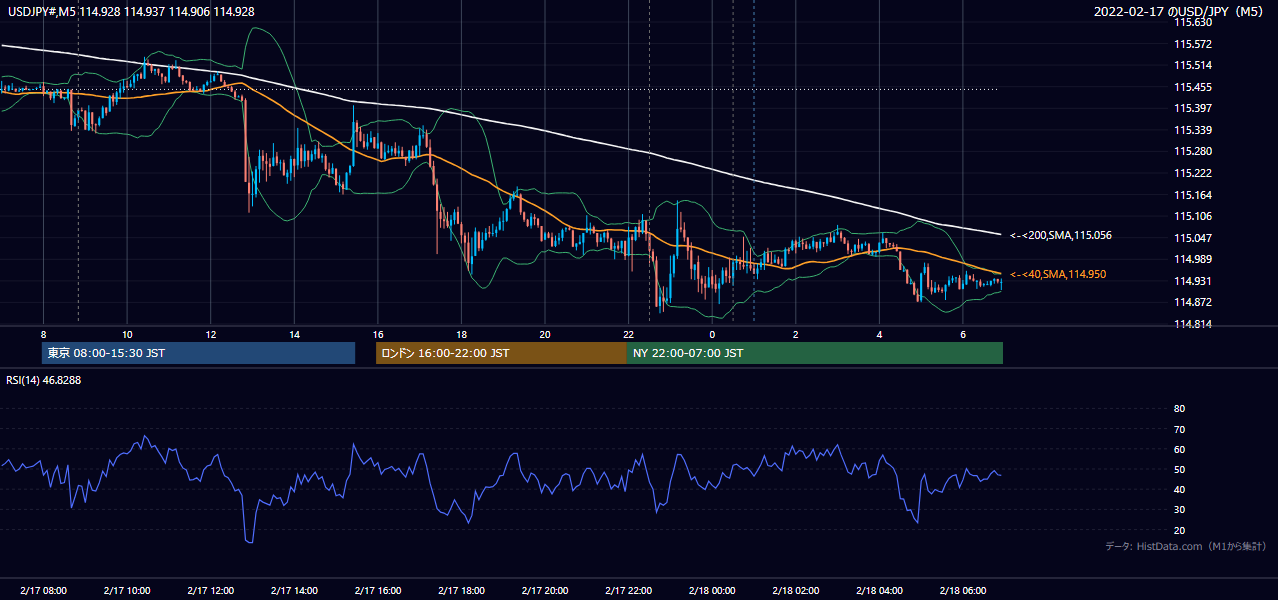Click the 2/18 02:00 date label
1278x600 pixels.
(x=796, y=591)
